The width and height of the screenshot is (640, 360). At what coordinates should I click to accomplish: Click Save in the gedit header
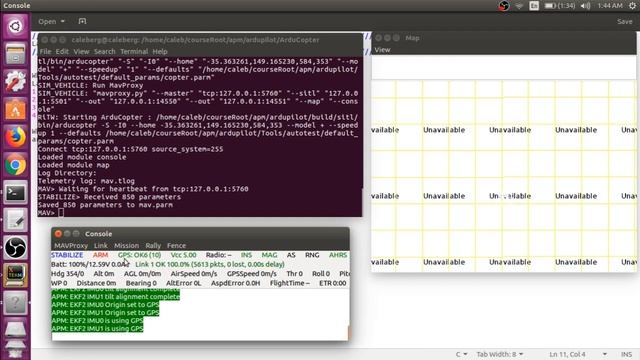[624, 21]
